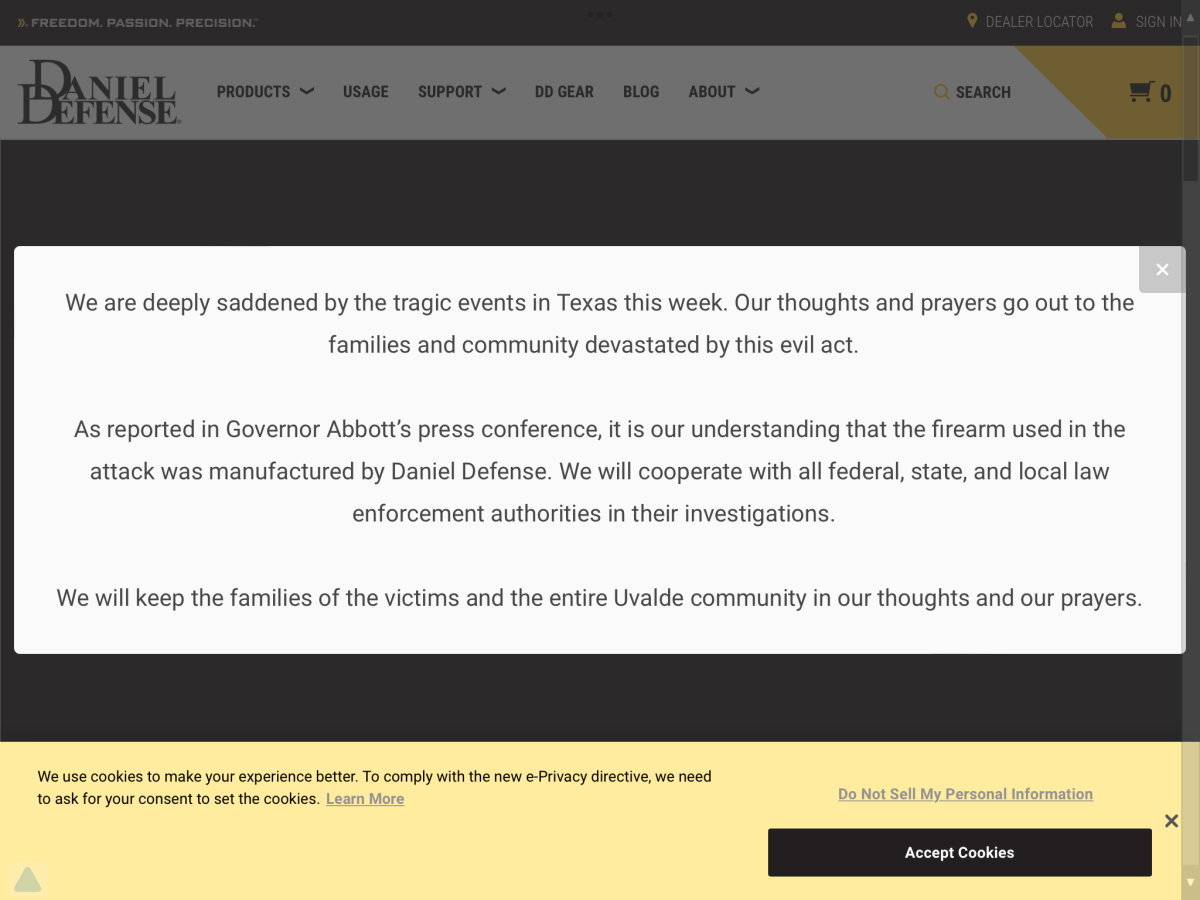
Task: Click the Search label
Action: click(x=983, y=92)
